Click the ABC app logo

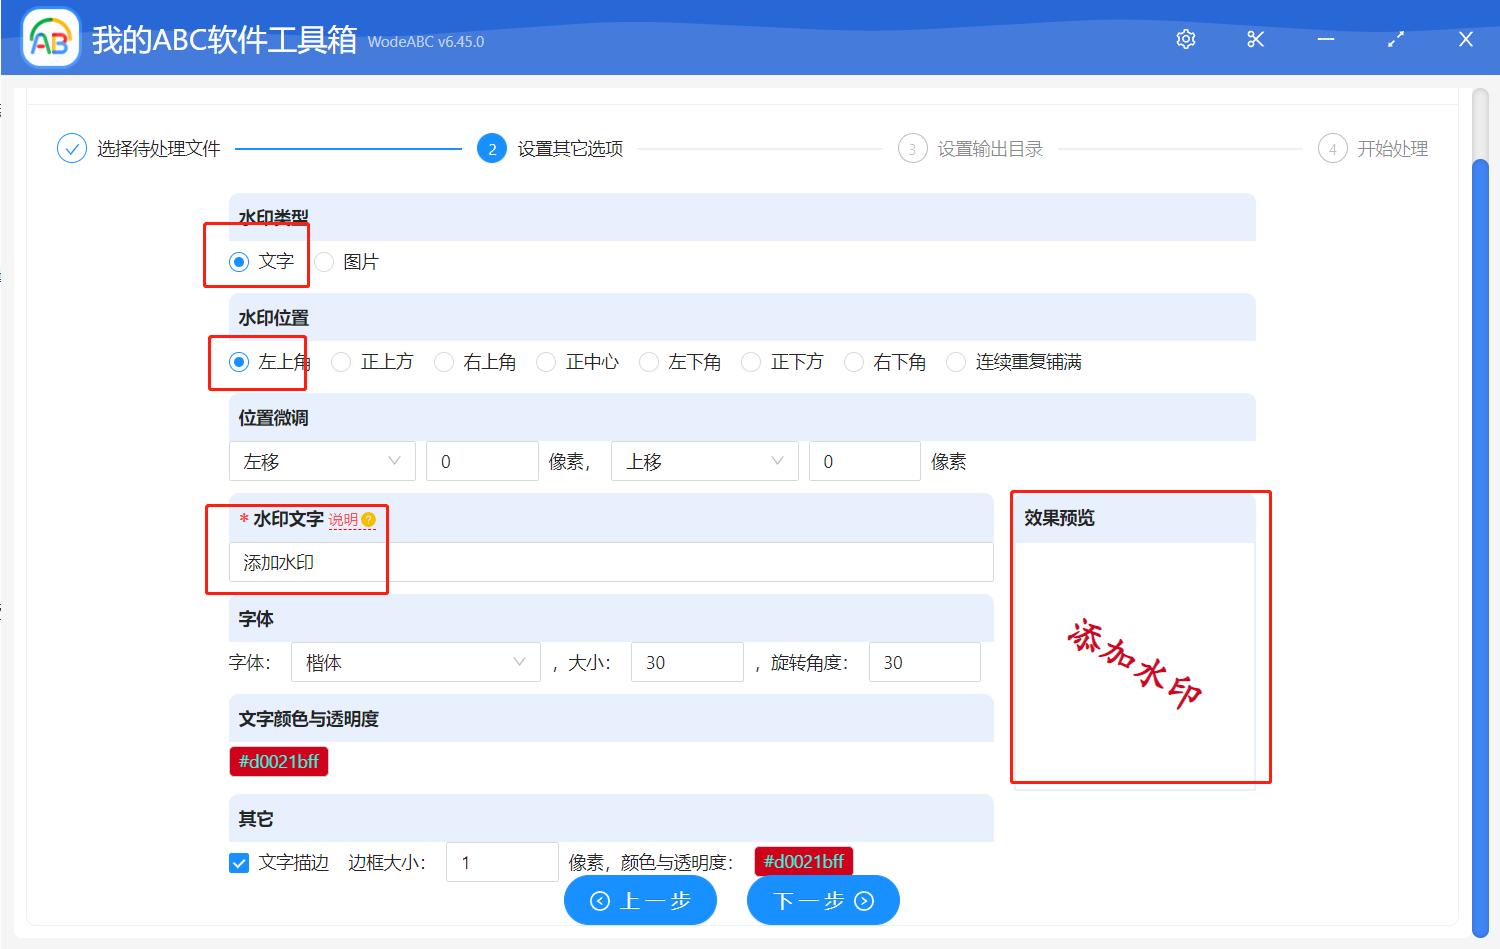(x=49, y=37)
